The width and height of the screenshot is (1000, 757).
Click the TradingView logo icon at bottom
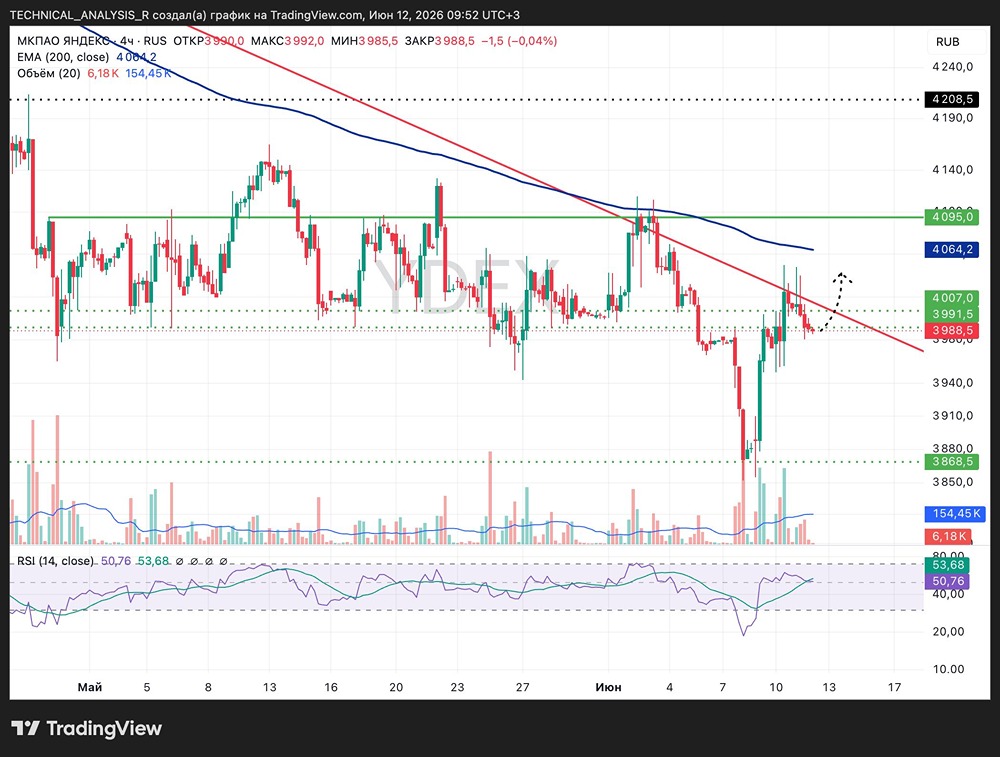(x=26, y=728)
